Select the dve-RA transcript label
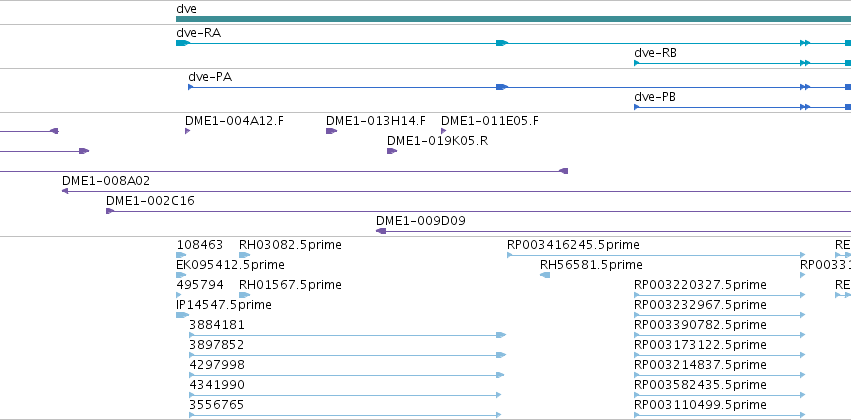 pos(198,33)
